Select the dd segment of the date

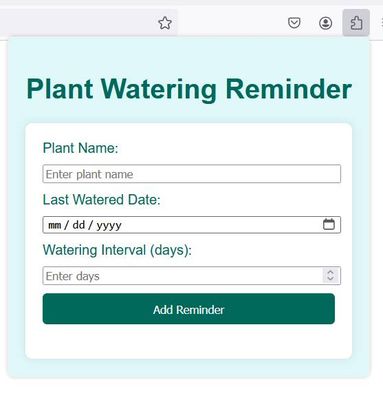coord(79,225)
